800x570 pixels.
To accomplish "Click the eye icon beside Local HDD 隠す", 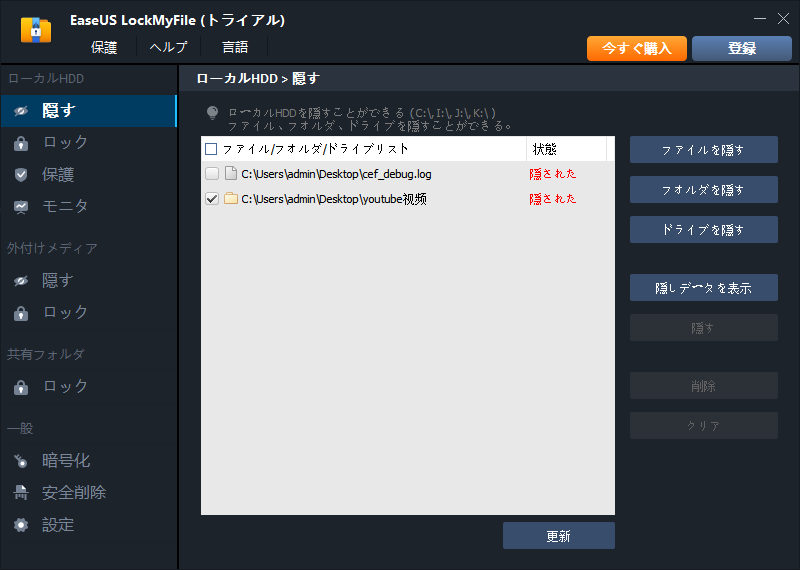I will [21, 111].
